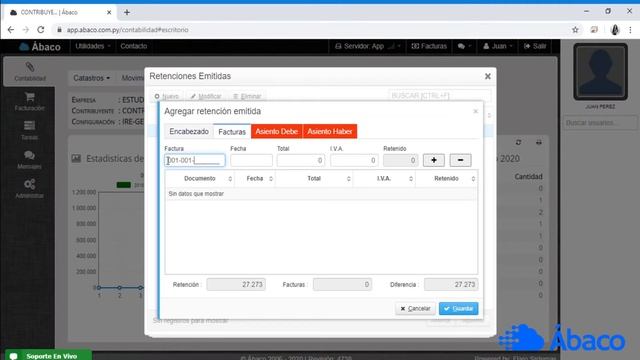Open the Catastros dropdown menu

point(91,78)
